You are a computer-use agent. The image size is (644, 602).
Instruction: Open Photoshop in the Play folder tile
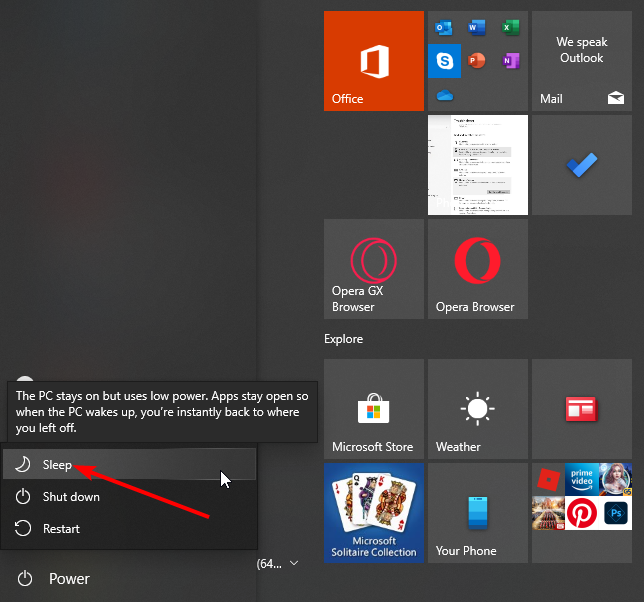click(616, 513)
